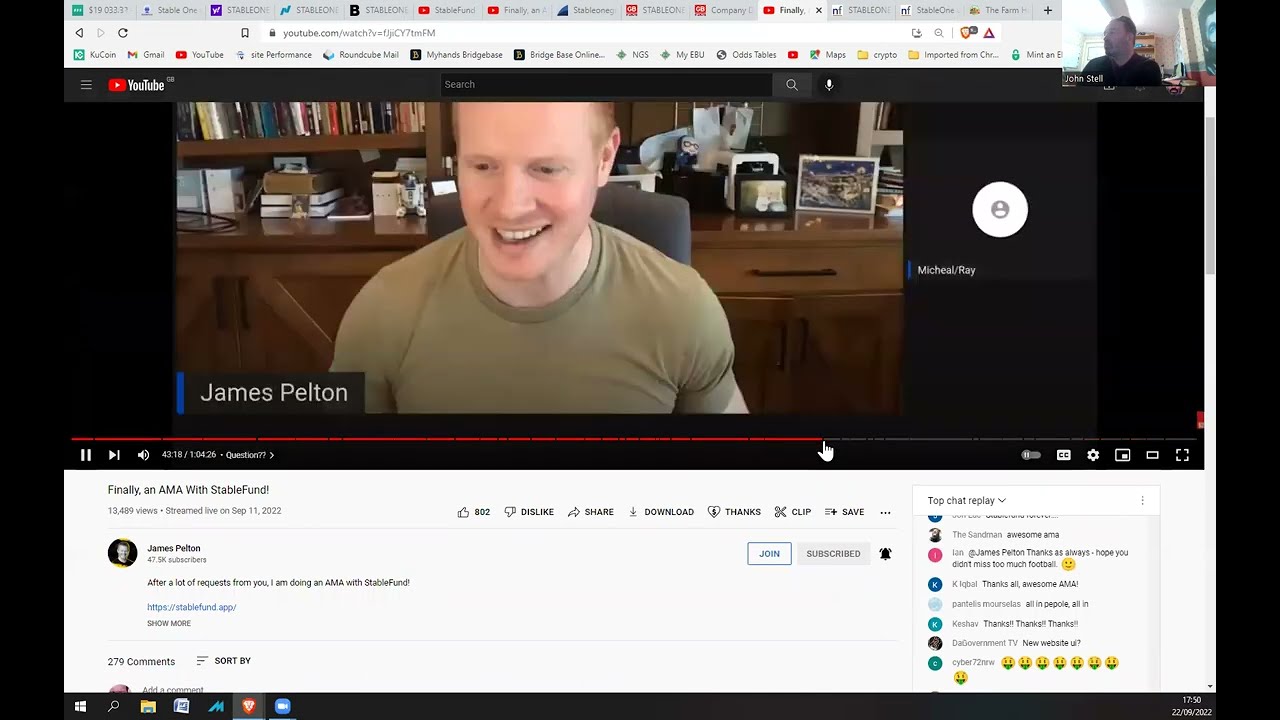Open the Gmail bookmark
The height and width of the screenshot is (720, 1280).
tap(146, 55)
